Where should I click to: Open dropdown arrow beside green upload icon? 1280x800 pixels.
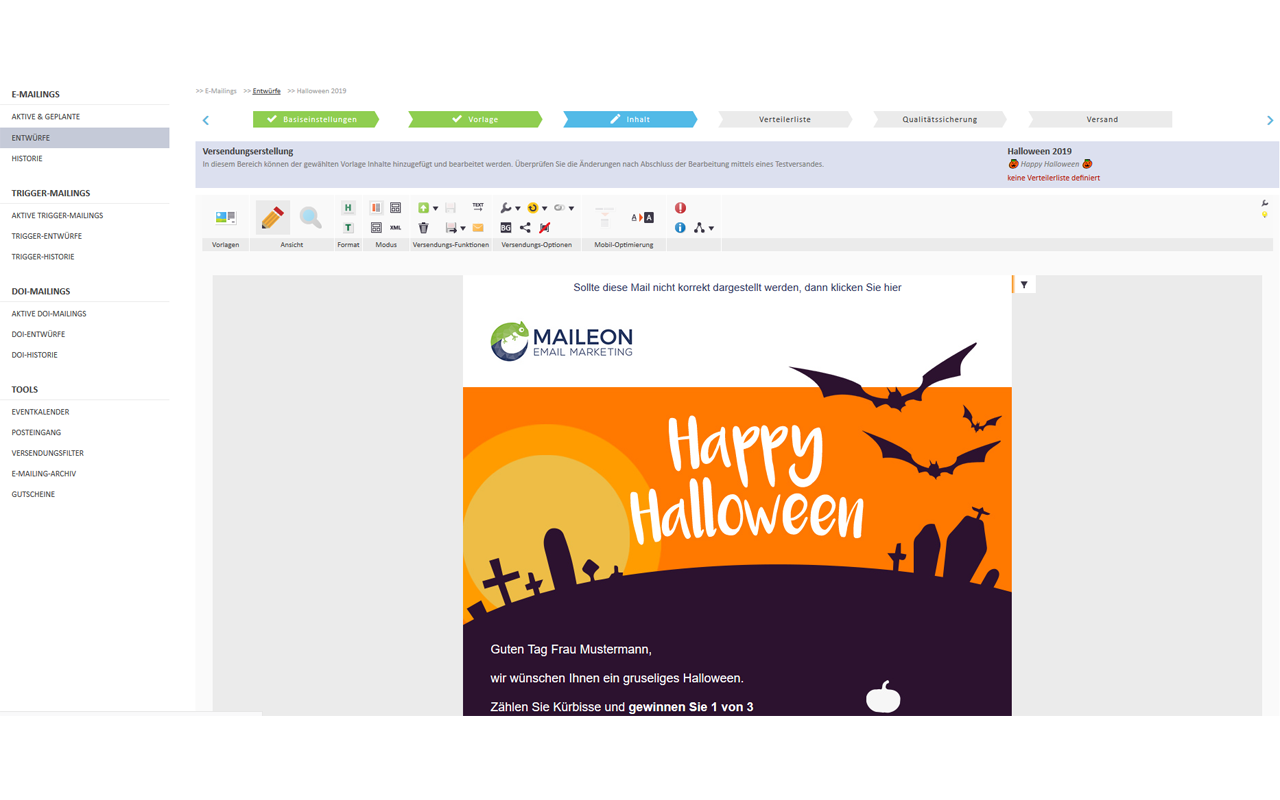coord(436,209)
